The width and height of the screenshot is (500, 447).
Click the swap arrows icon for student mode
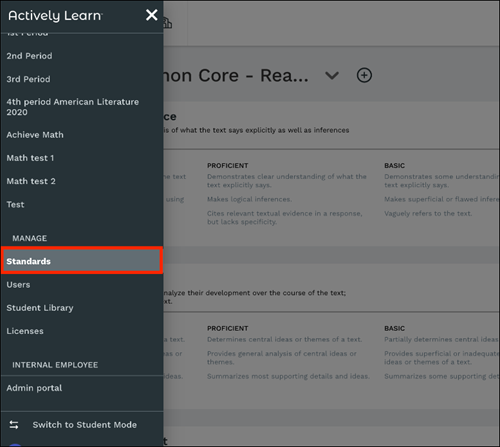(x=14, y=425)
